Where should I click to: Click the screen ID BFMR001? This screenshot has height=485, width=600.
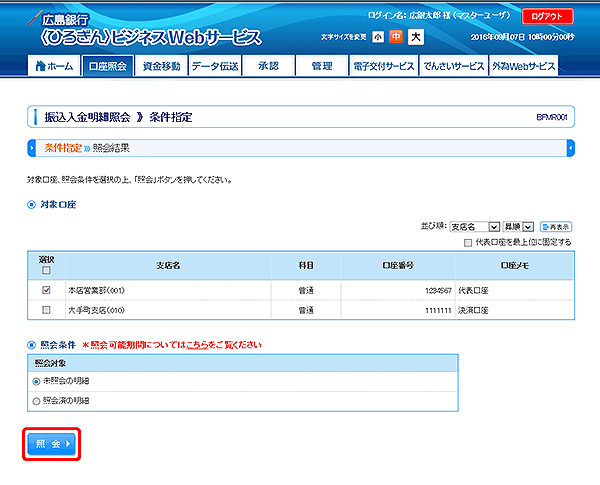(x=552, y=118)
